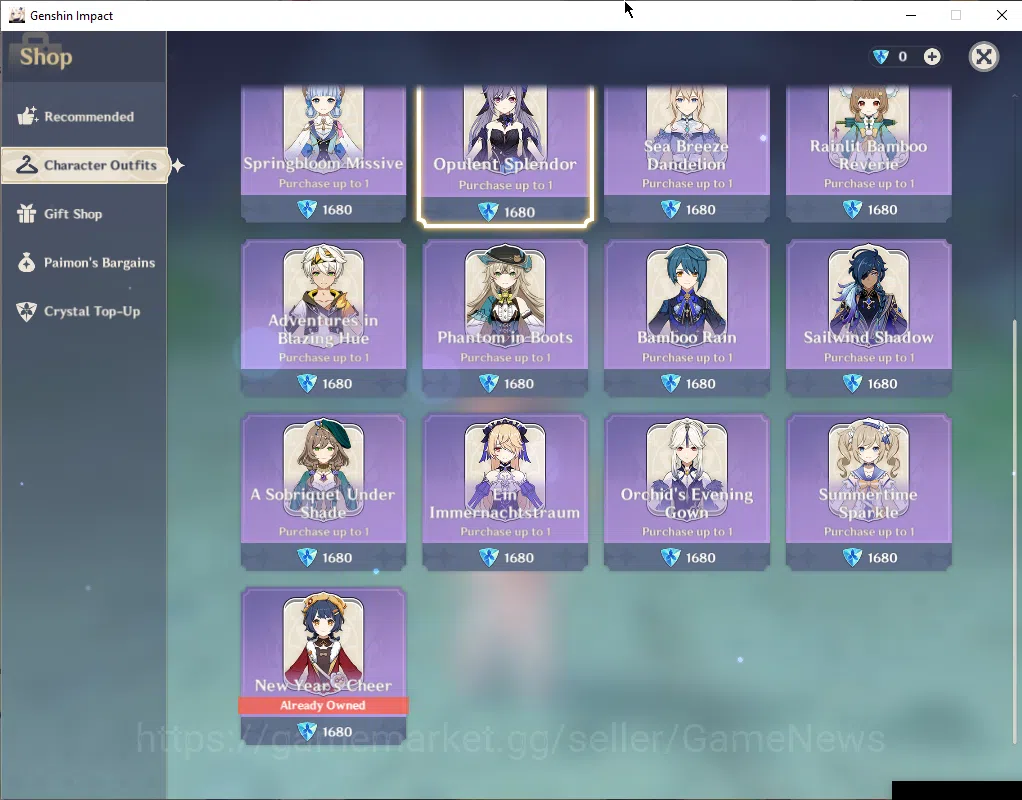The width and height of the screenshot is (1022, 800).
Task: Close the Genshin Impact window
Action: 1002,15
